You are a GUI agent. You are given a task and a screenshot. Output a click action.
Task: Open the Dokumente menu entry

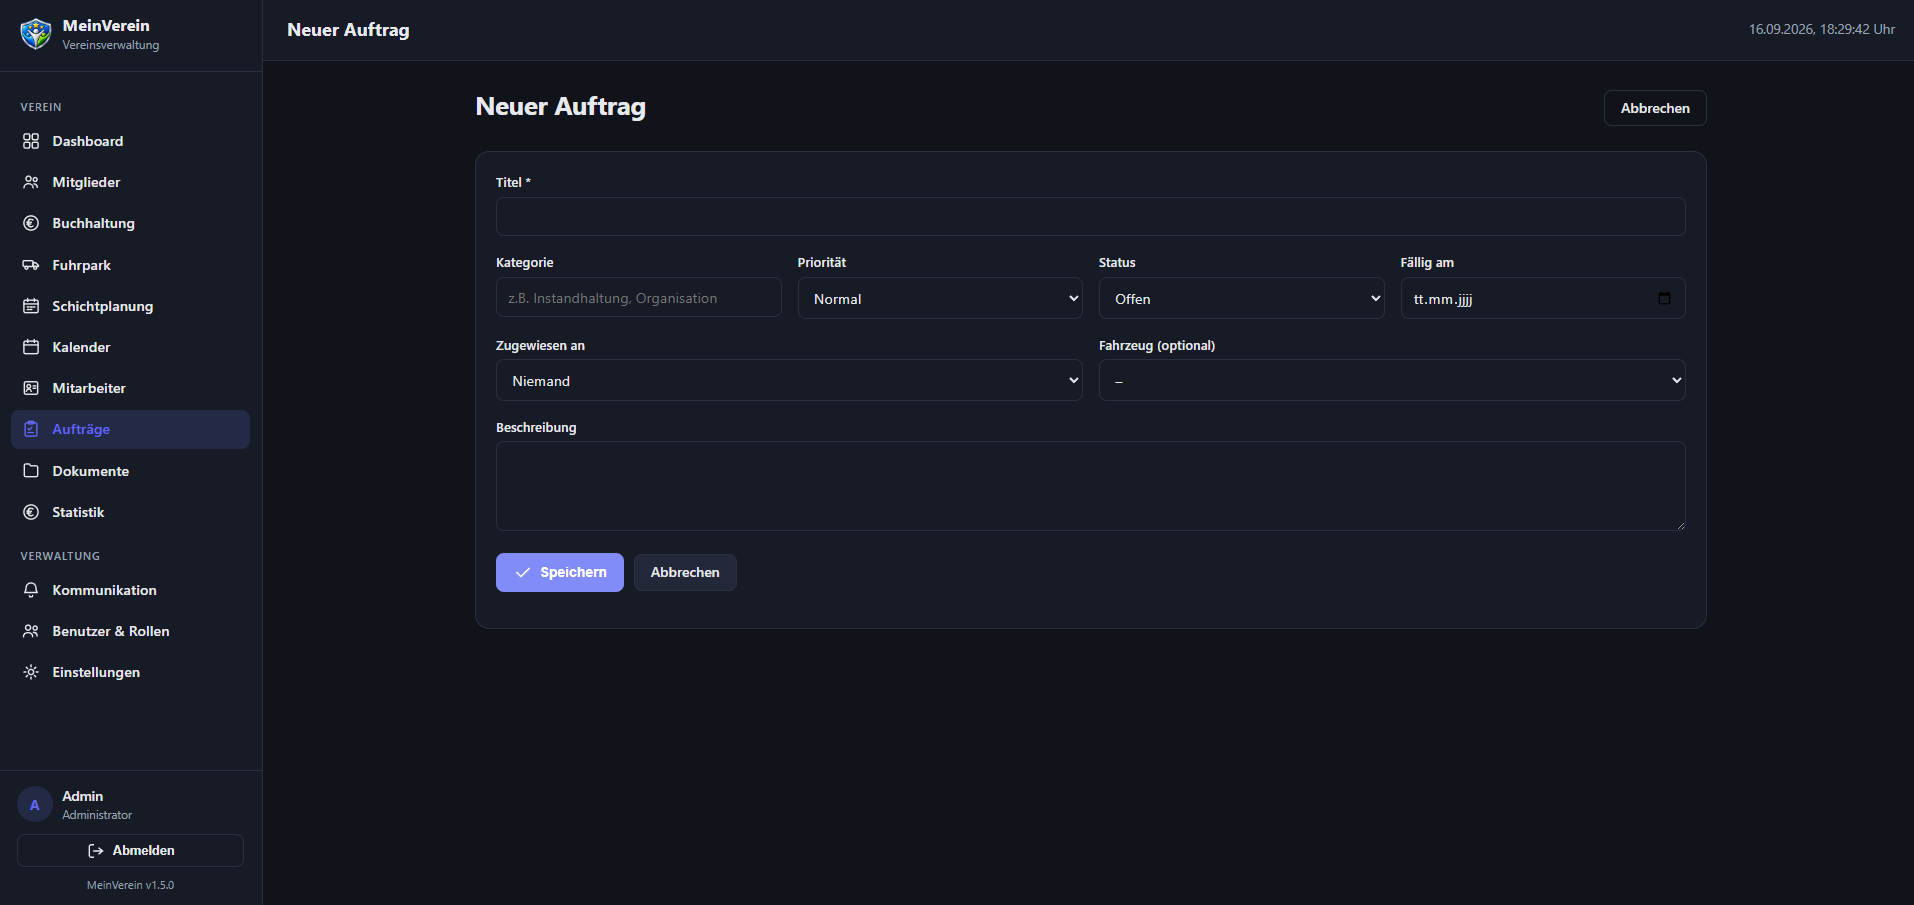click(130, 471)
